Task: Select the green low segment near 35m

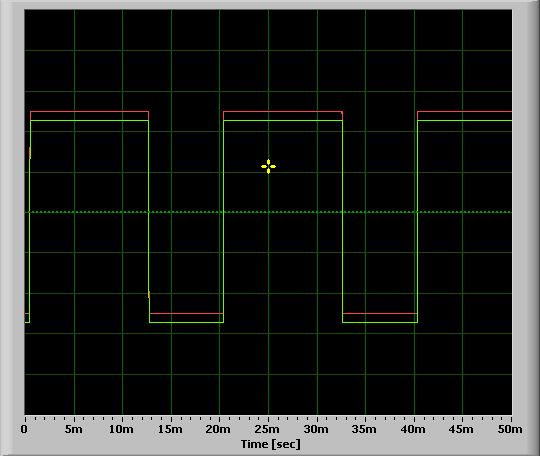Action: pos(380,323)
